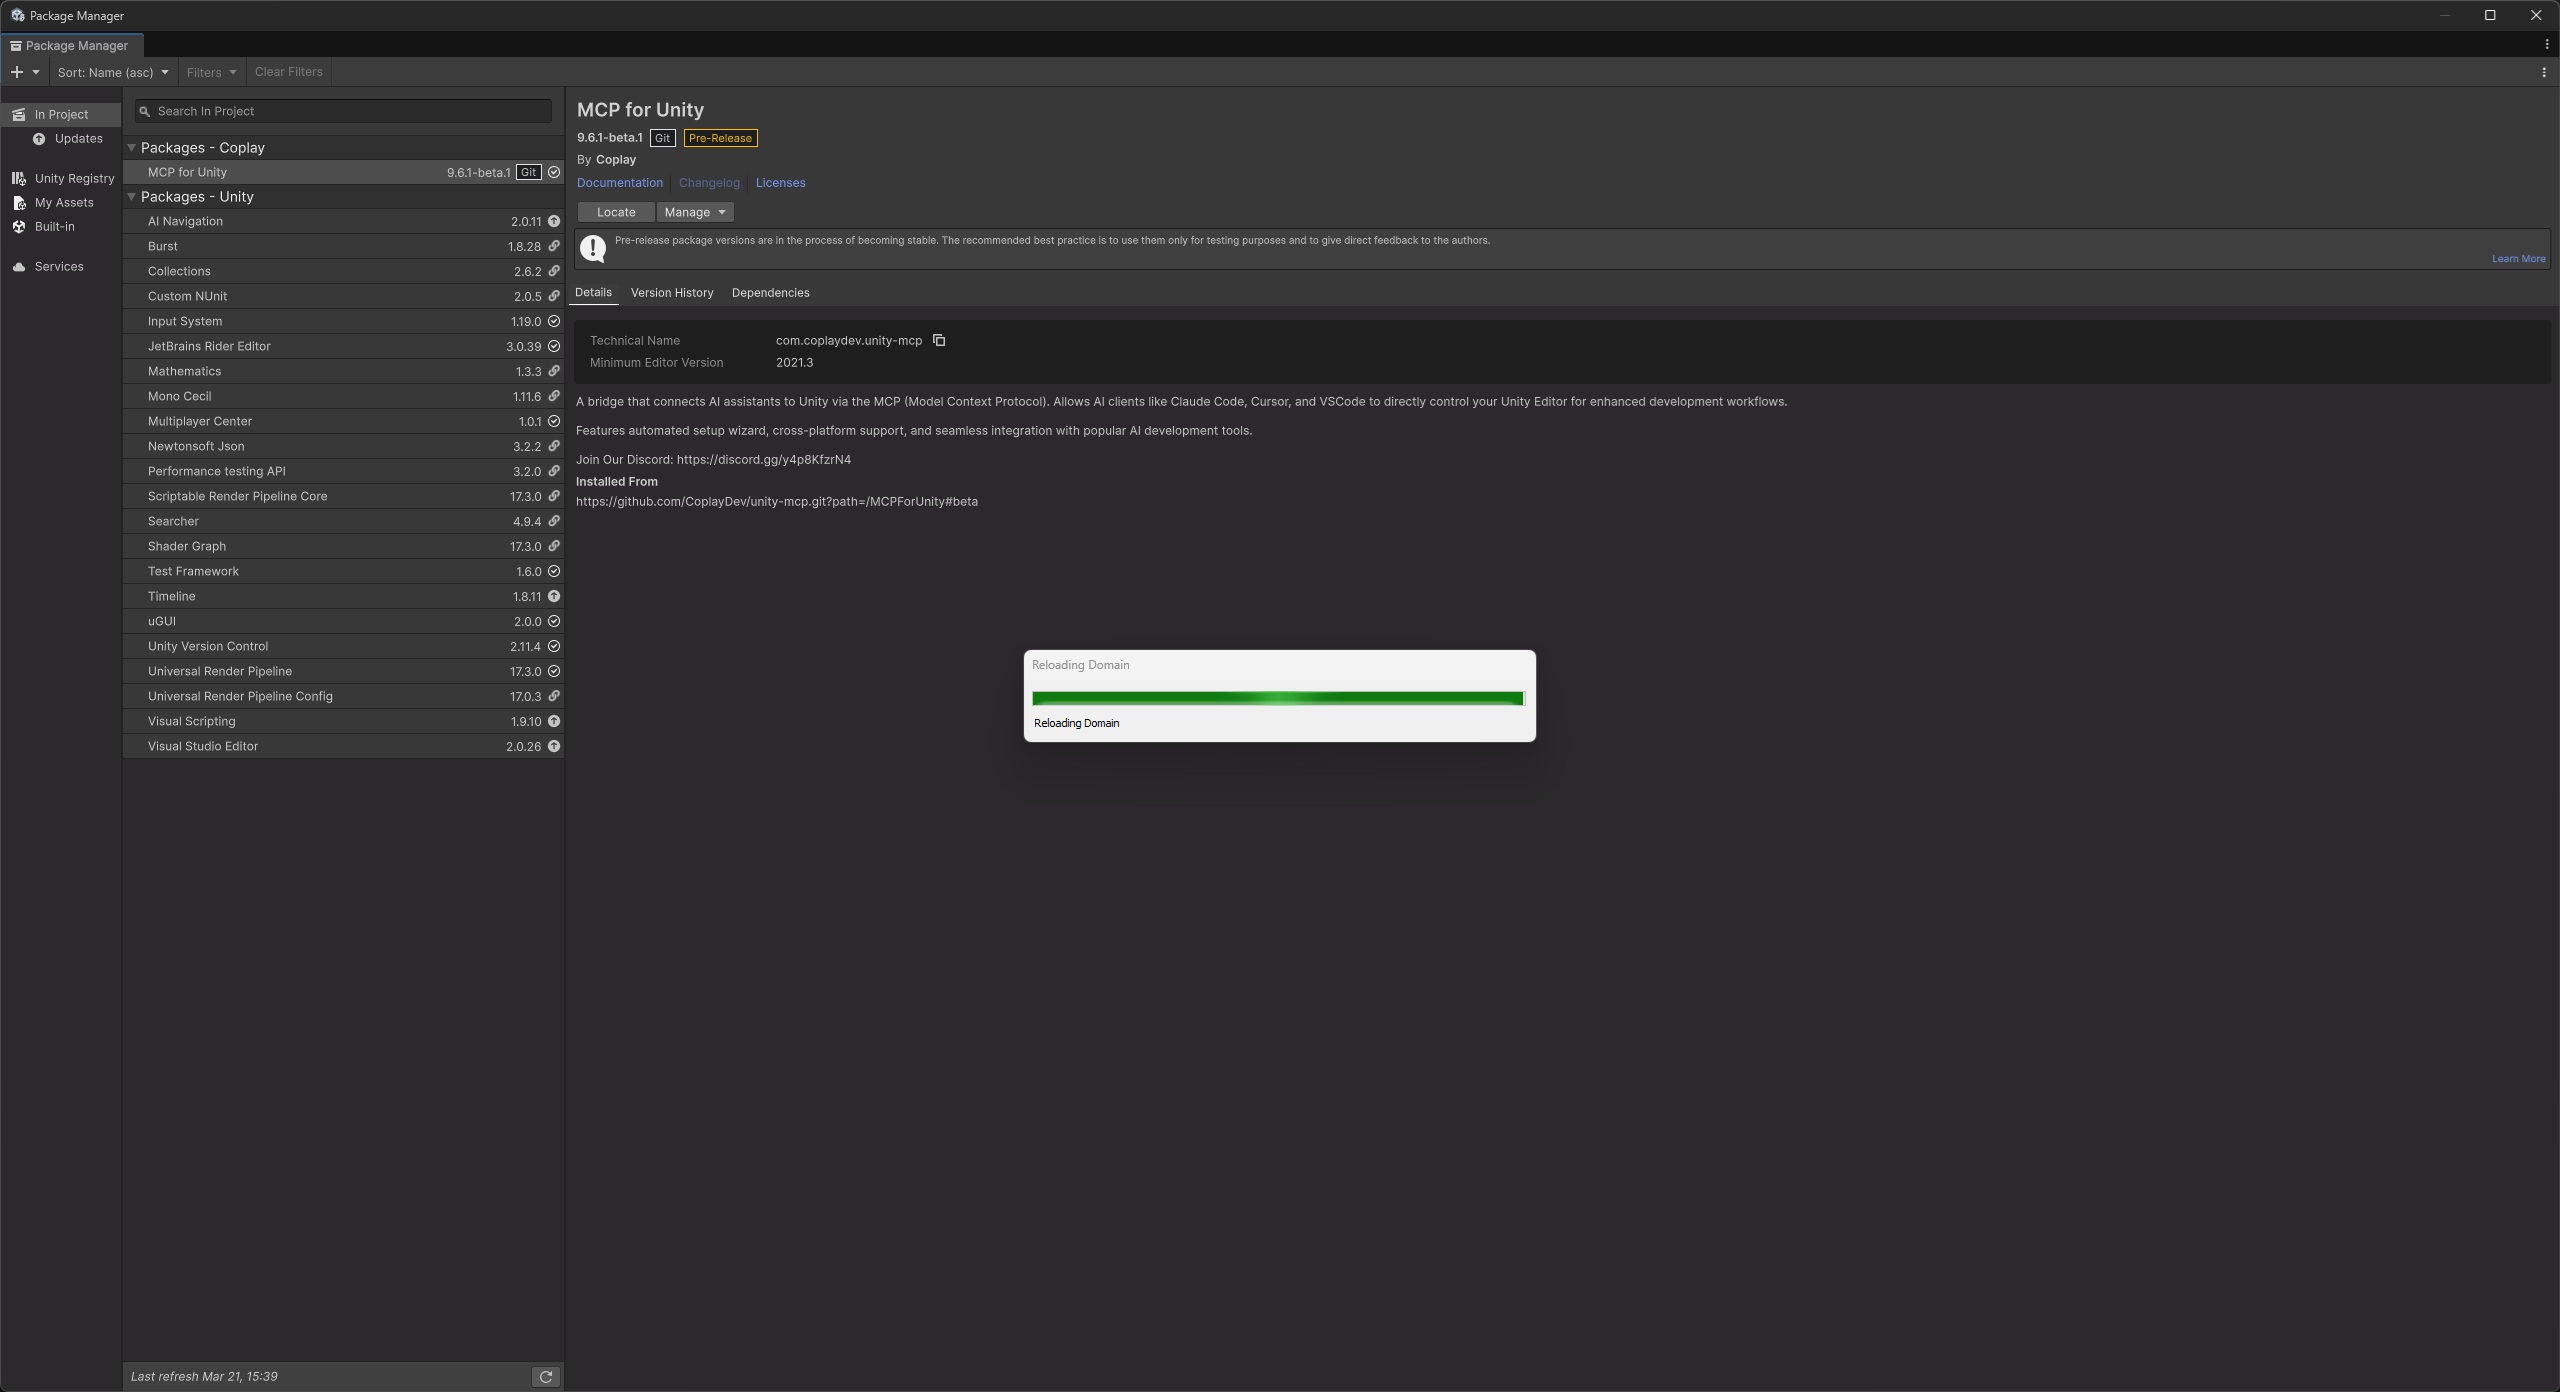The height and width of the screenshot is (1392, 2560).
Task: Select the Built-in packages section
Action: [54, 227]
